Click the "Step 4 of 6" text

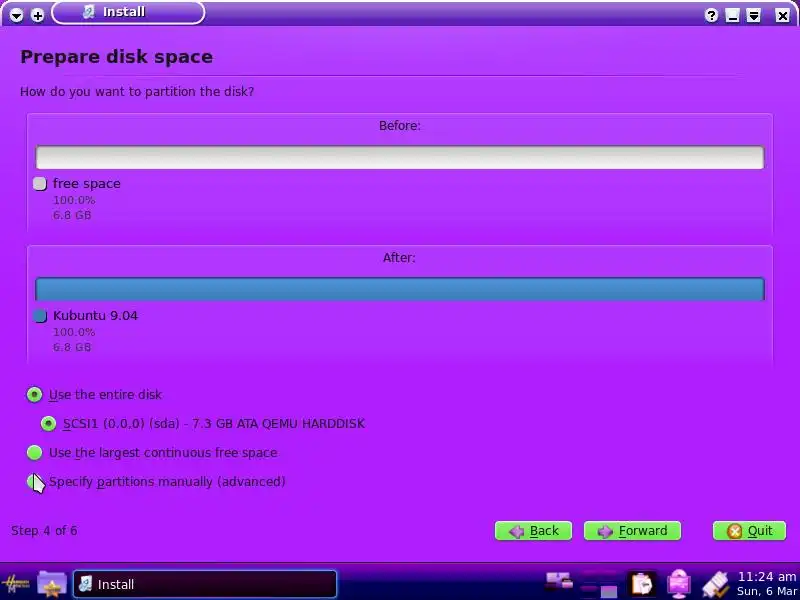44,531
